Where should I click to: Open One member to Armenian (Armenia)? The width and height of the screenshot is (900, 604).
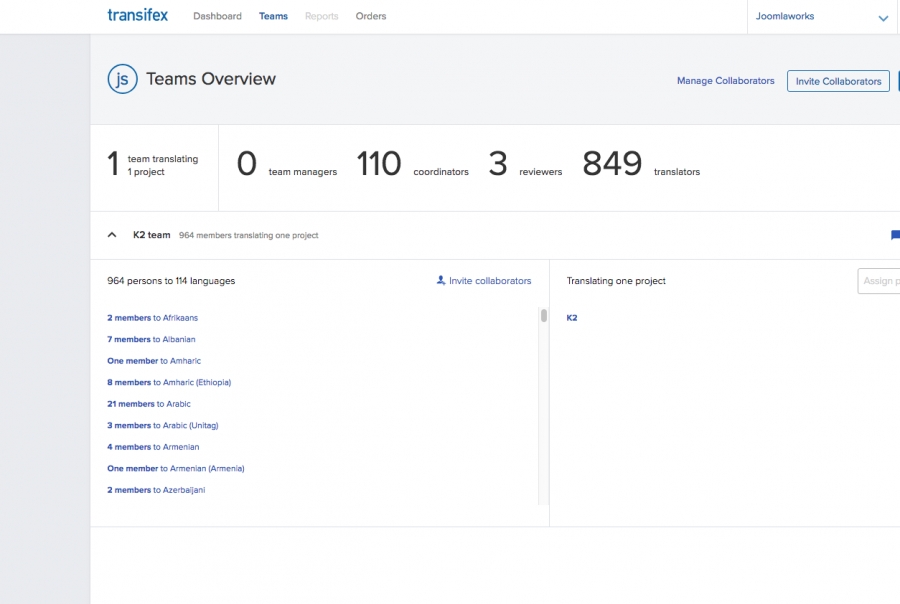pos(176,469)
